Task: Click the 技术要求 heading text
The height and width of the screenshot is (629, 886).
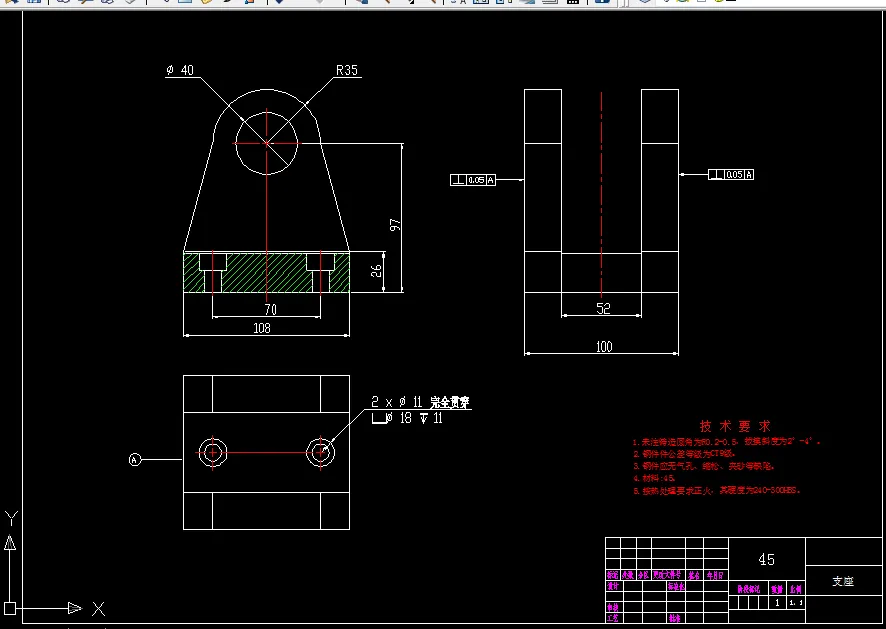Action: 735,426
